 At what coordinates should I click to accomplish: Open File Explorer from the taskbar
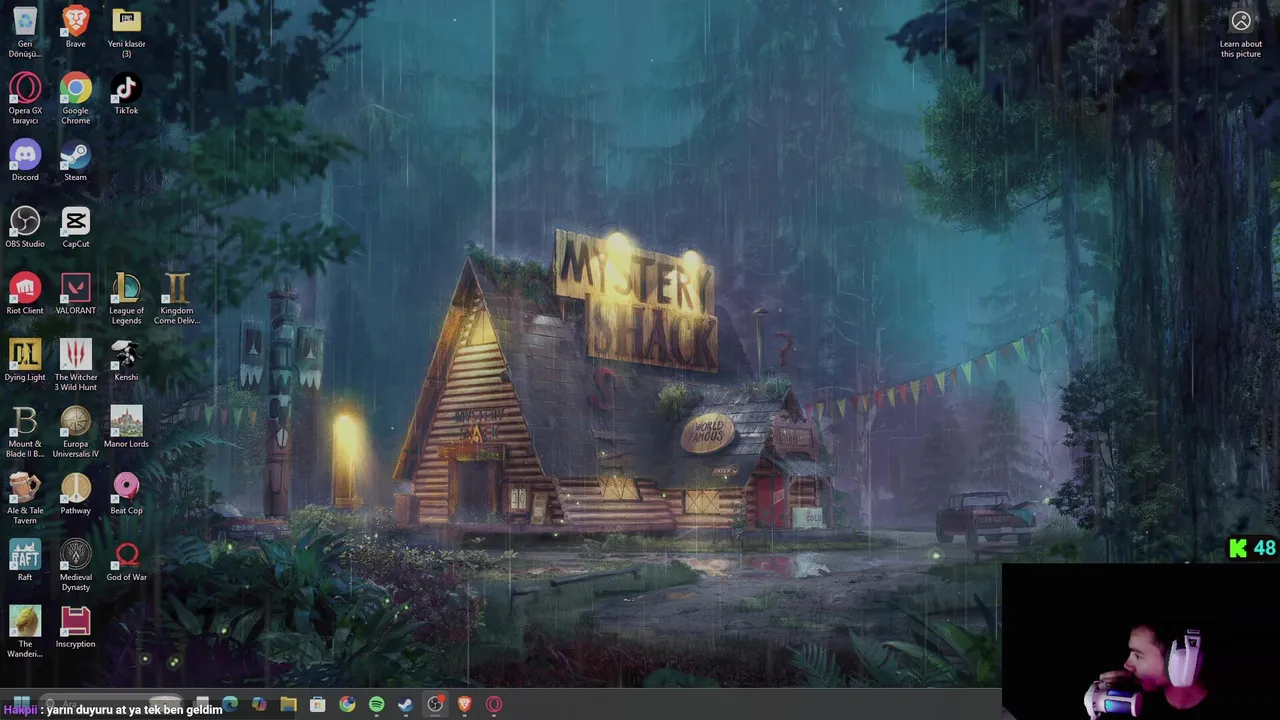coord(288,704)
